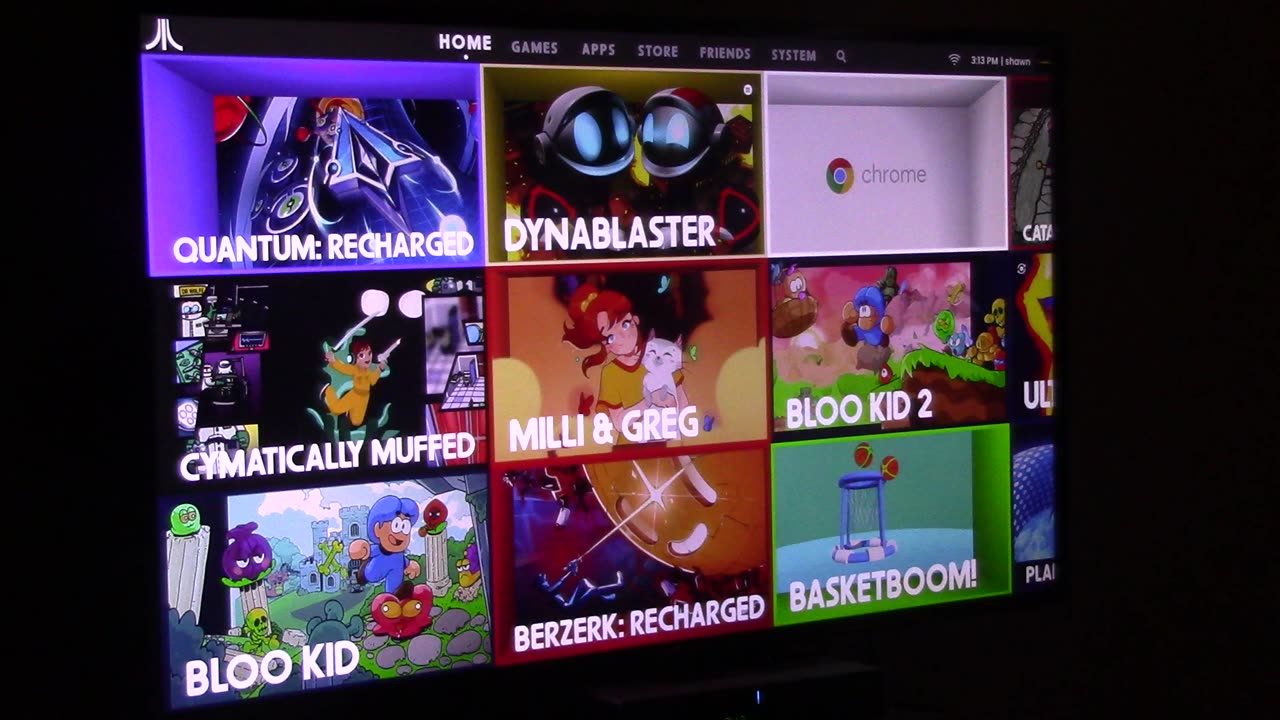1280x720 pixels.
Task: Launch the Dynablaster game tile
Action: pyautogui.click(x=624, y=163)
